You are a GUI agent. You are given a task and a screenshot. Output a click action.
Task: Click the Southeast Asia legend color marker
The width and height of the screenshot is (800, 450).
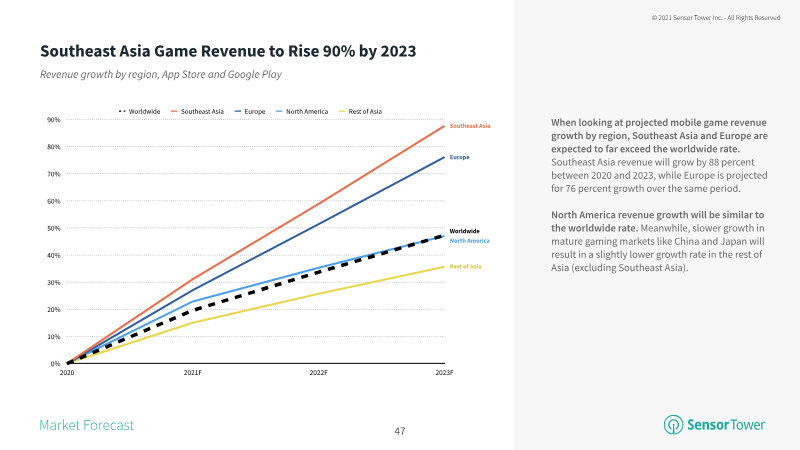tap(174, 111)
